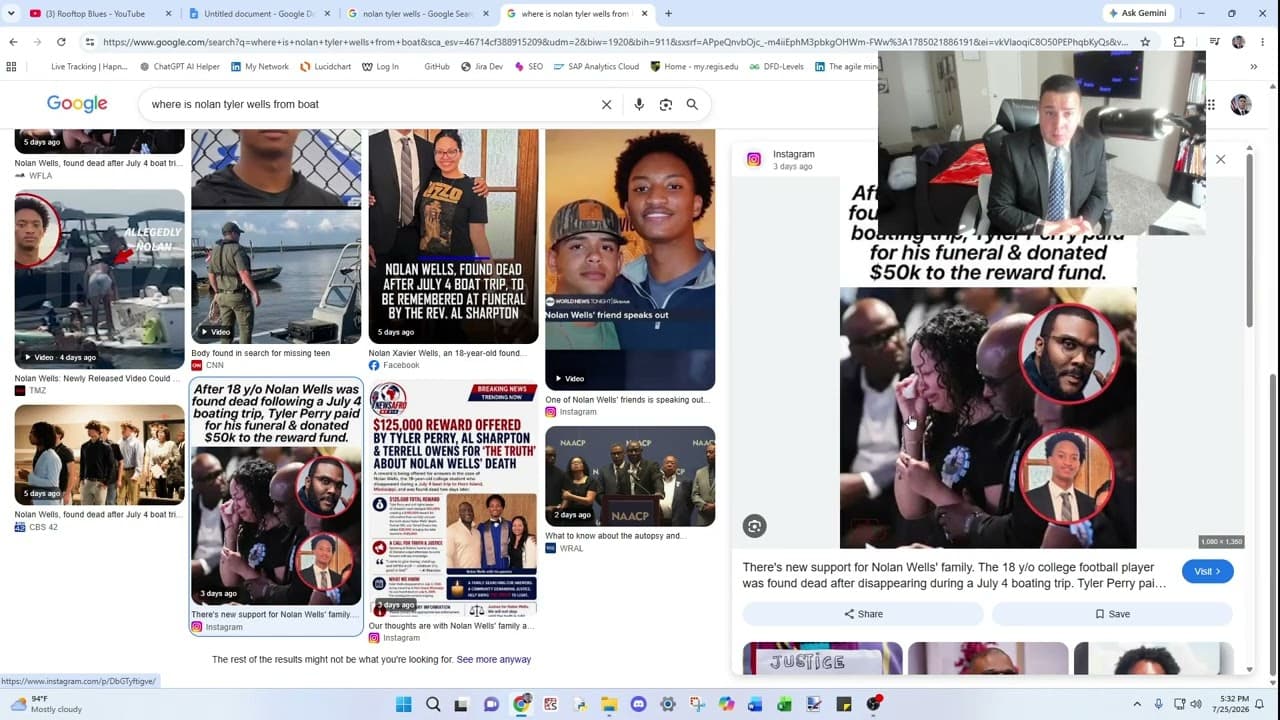This screenshot has width=1280, height=720.
Task: Open the Facebook funeral Al Sharpton result
Action: coord(453,236)
